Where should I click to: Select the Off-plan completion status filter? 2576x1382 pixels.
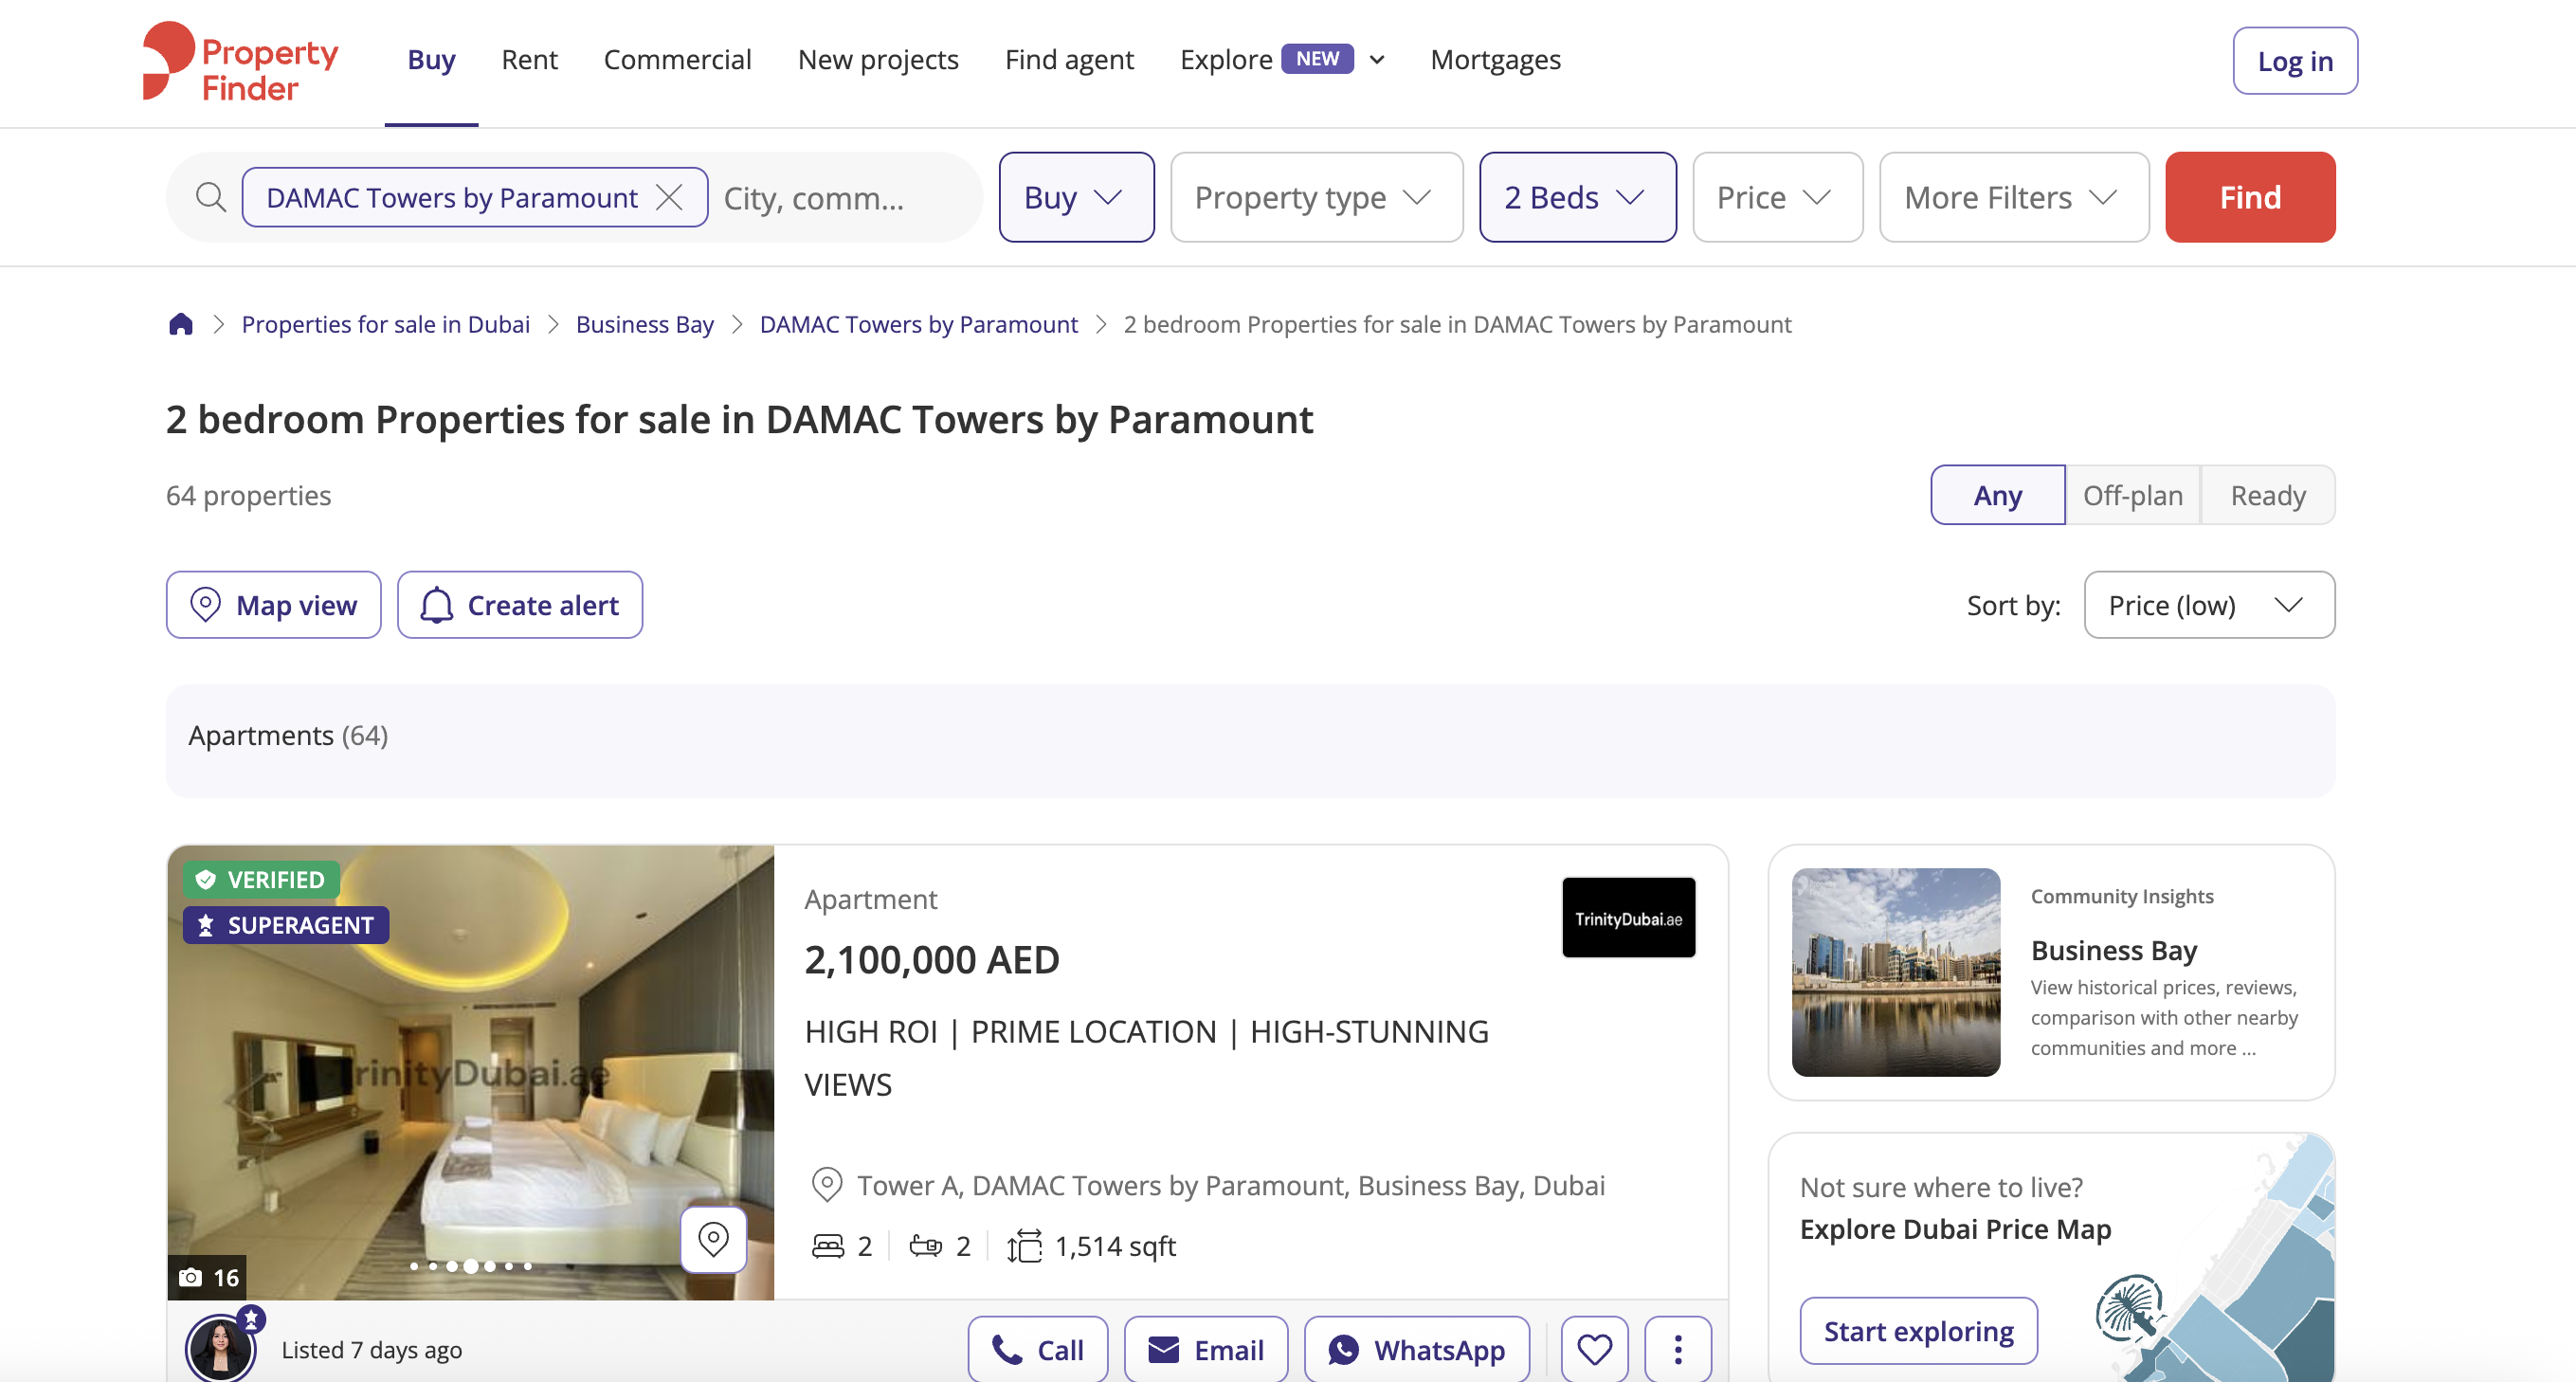(2132, 495)
